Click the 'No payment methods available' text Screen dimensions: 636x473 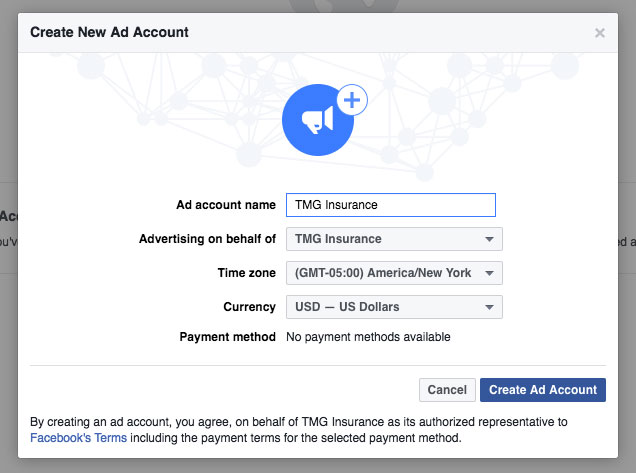[x=368, y=337]
